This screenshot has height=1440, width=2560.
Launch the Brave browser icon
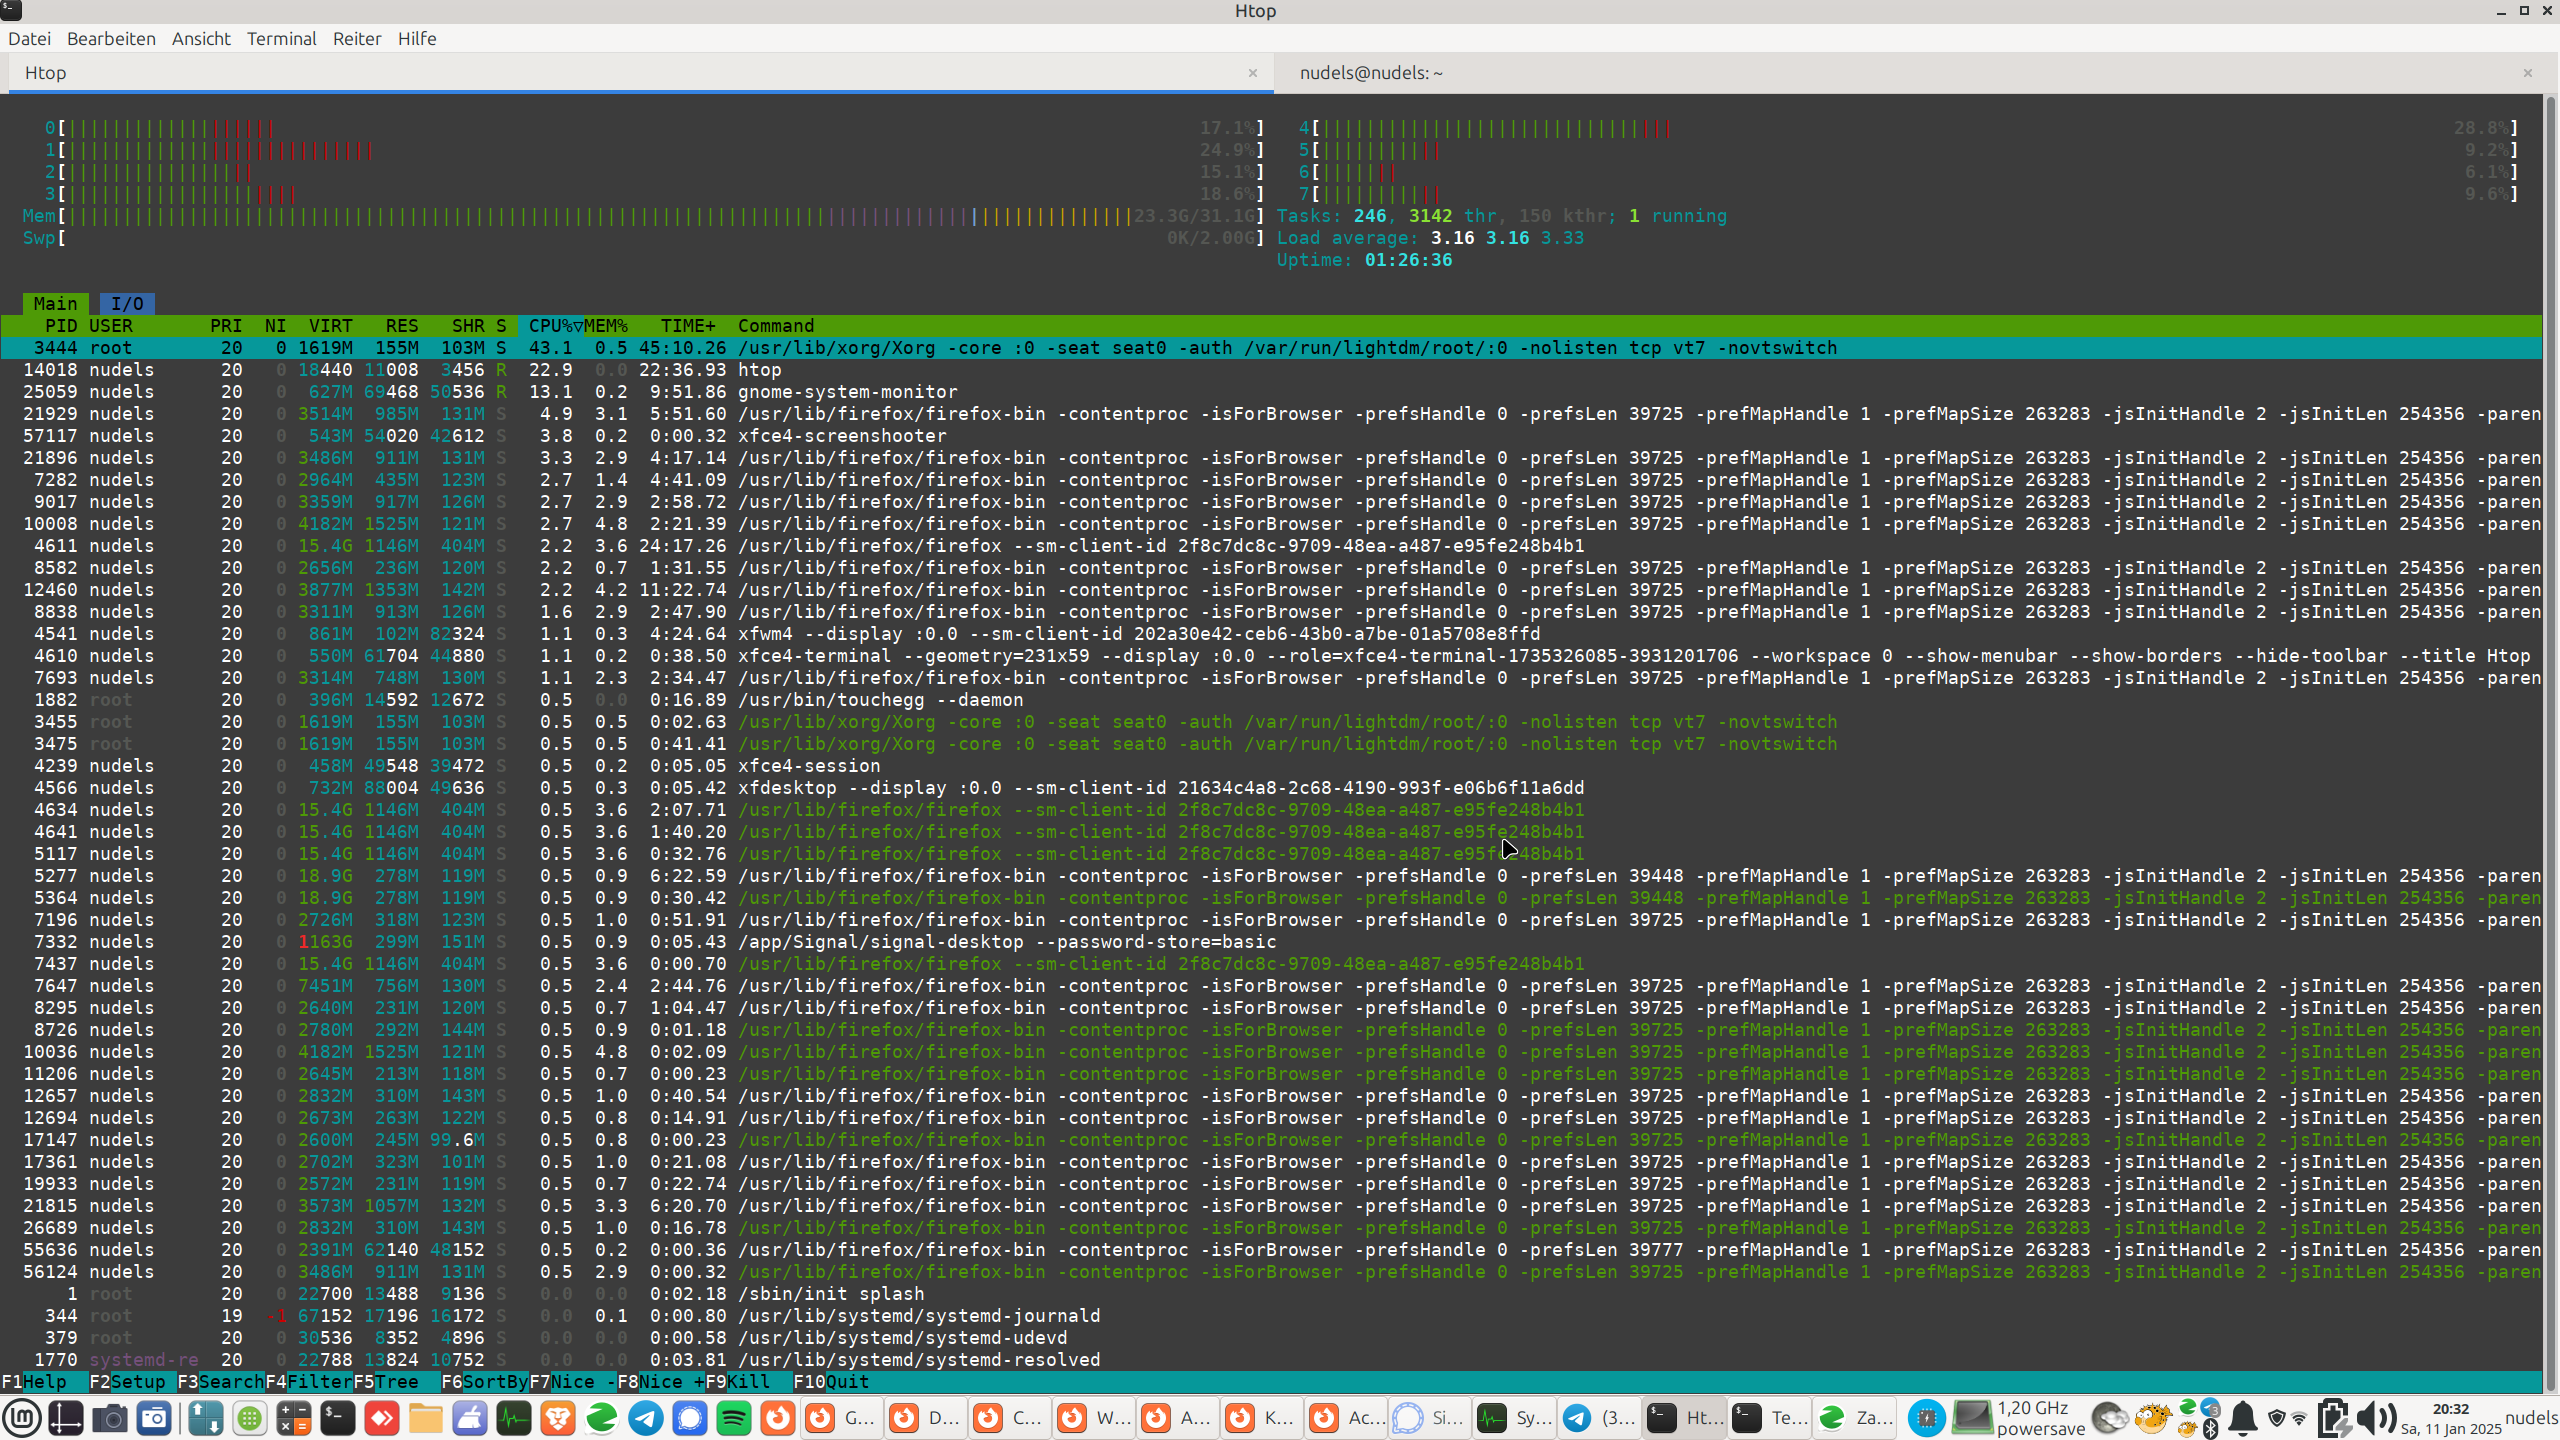click(x=558, y=1418)
